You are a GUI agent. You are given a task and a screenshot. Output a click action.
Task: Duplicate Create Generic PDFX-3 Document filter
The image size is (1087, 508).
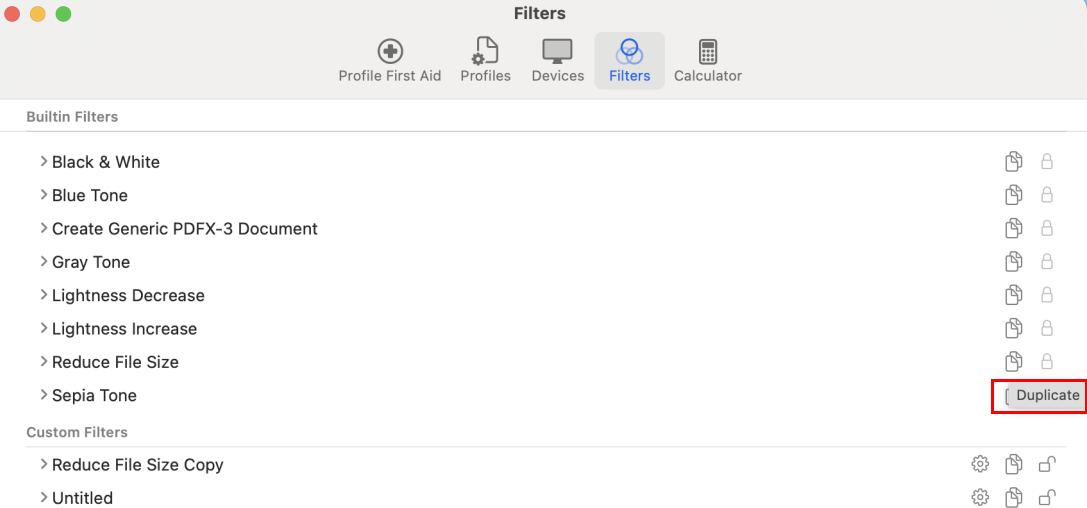point(1014,228)
